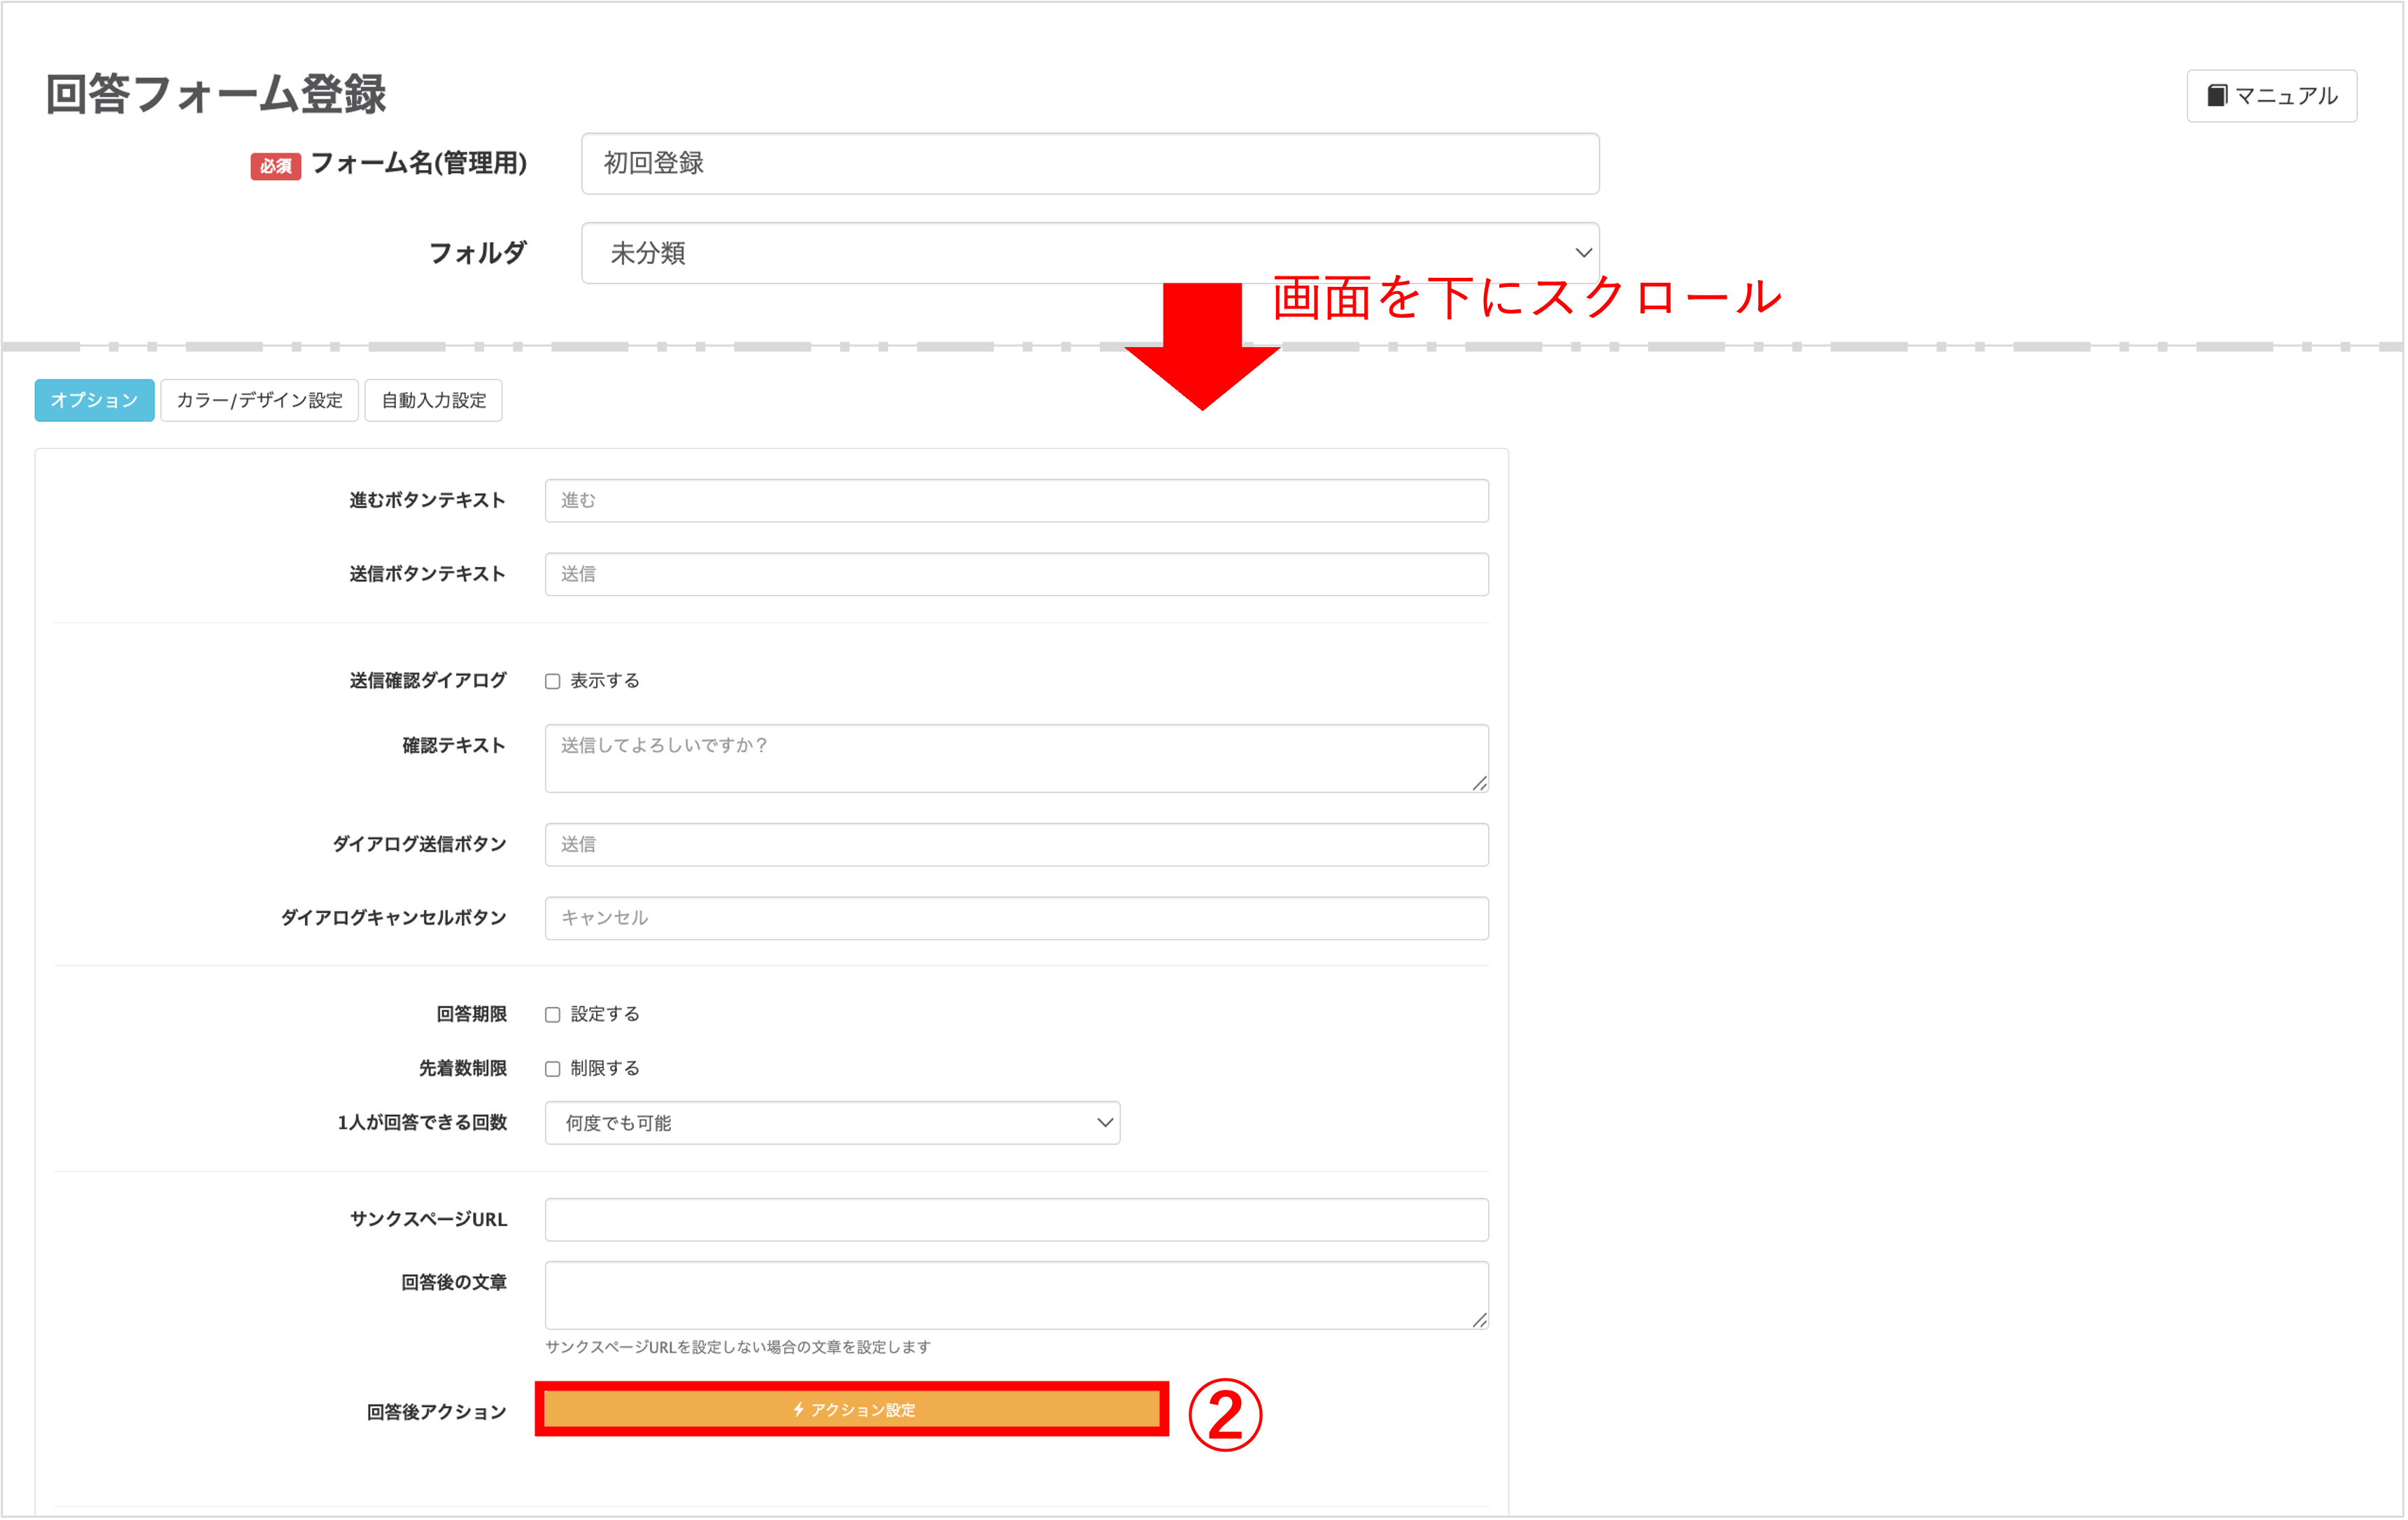Screen dimensions: 2408x1520
Task: Click the 進むボタンテキスト input field
Action: [1016, 500]
